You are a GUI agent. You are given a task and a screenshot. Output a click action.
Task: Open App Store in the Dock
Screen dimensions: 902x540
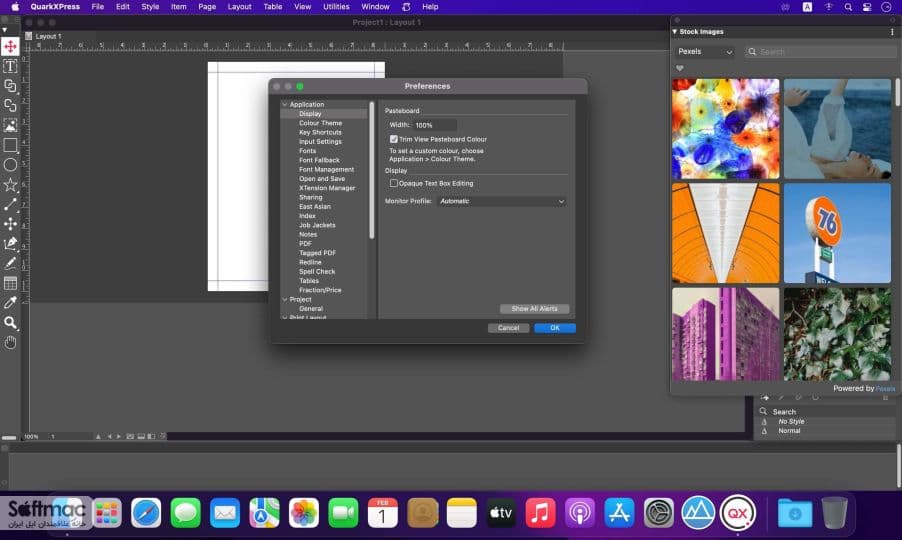(x=620, y=512)
